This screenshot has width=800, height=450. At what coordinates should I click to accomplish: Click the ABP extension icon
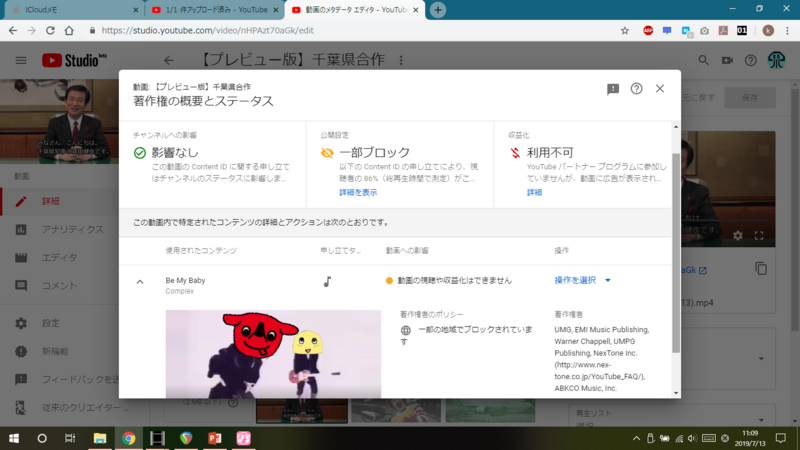648,31
